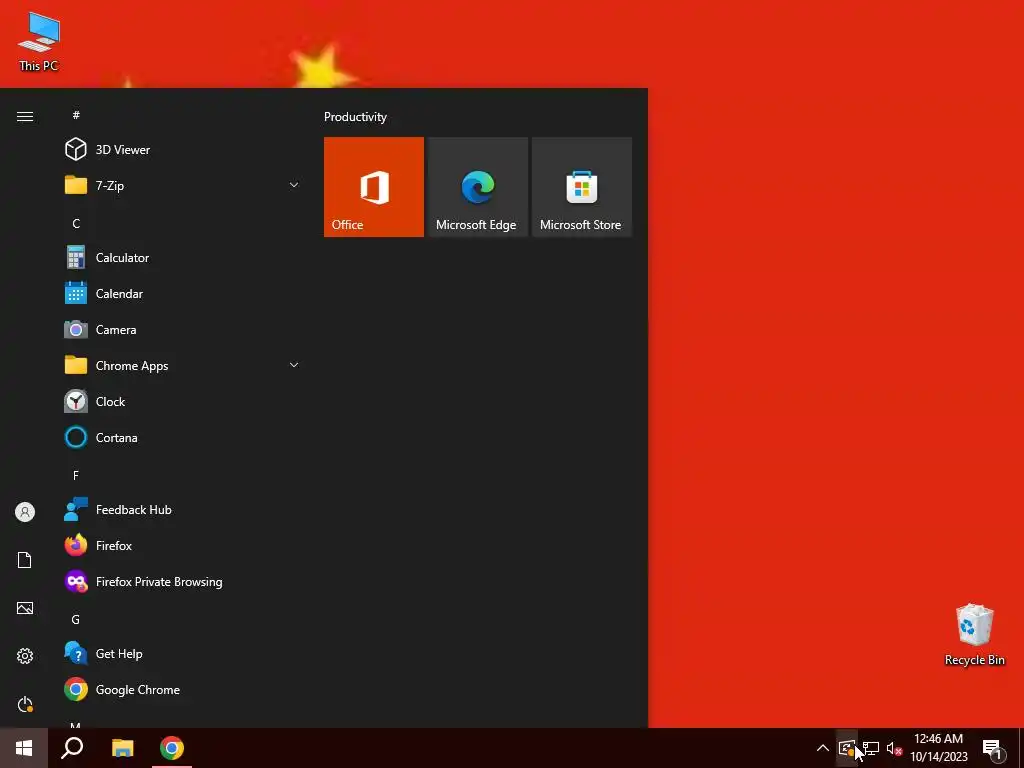
Task: Select the Recycle Bin desktop icon
Action: (x=974, y=635)
